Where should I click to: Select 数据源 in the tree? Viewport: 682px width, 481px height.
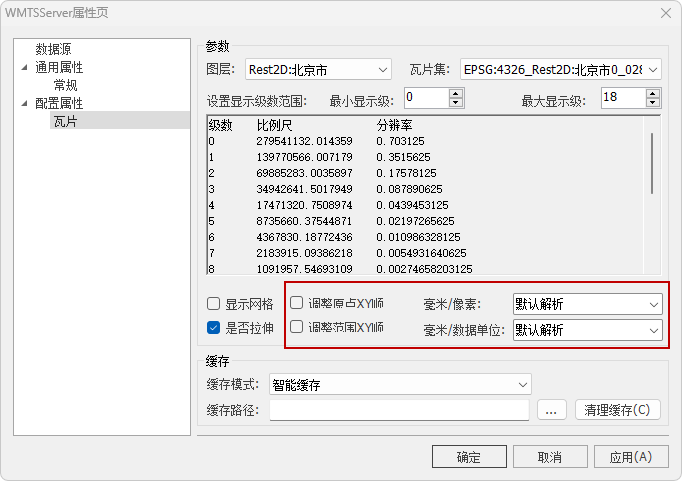(x=53, y=49)
